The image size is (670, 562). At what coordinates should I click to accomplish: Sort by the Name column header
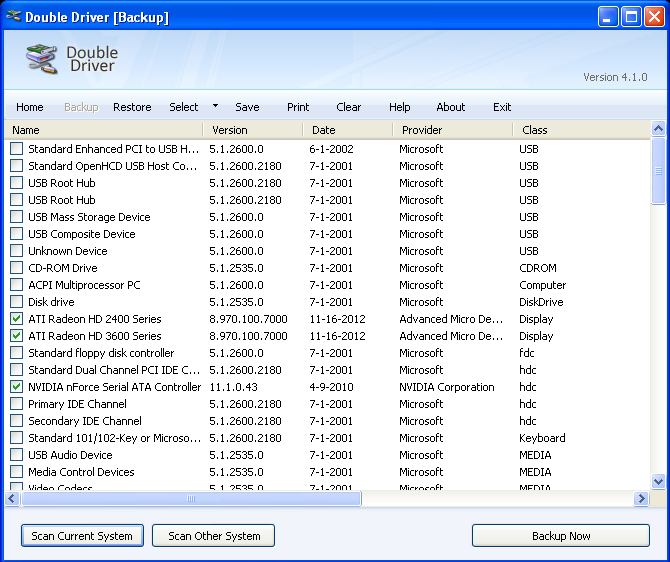point(103,129)
